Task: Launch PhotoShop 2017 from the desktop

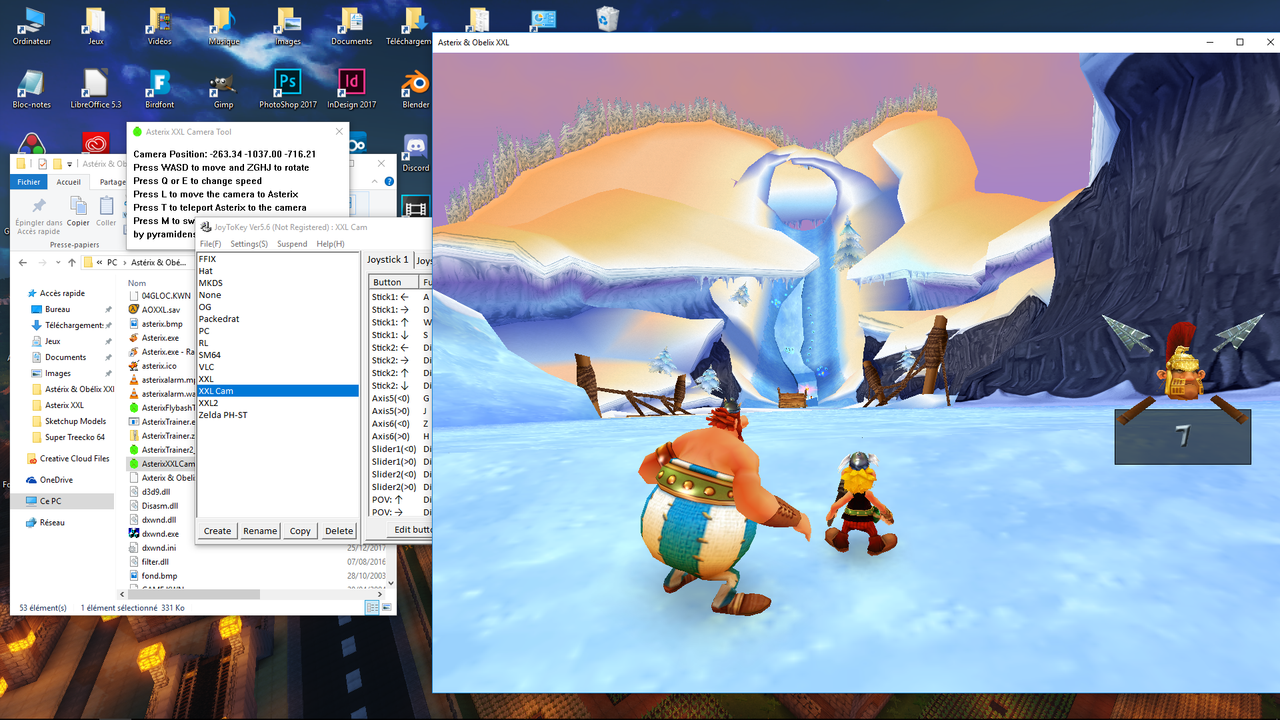Action: [288, 90]
